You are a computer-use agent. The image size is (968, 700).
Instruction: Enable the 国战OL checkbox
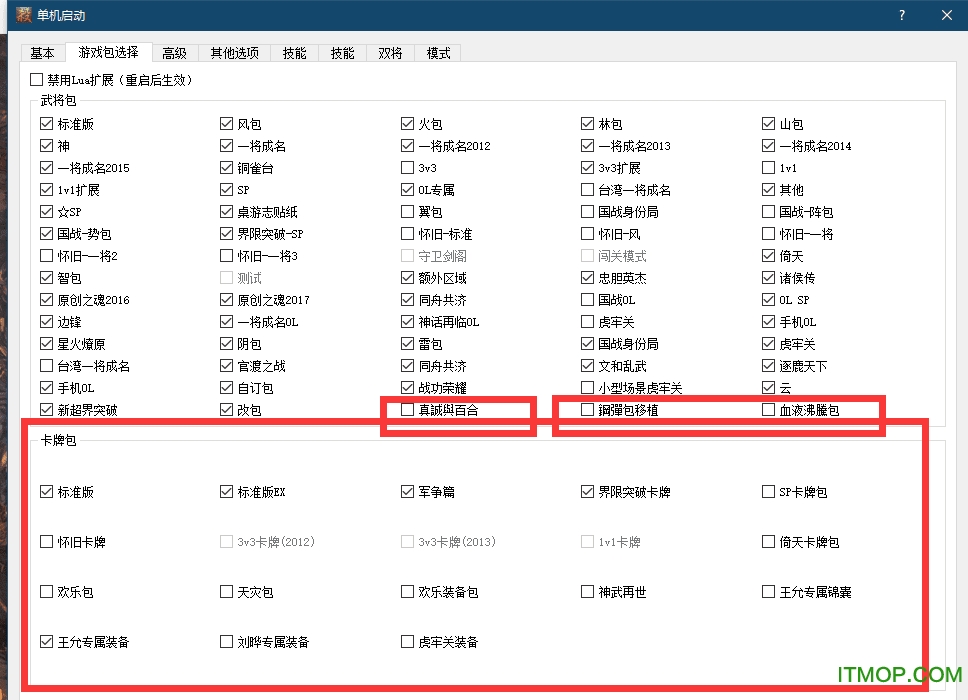(588, 300)
